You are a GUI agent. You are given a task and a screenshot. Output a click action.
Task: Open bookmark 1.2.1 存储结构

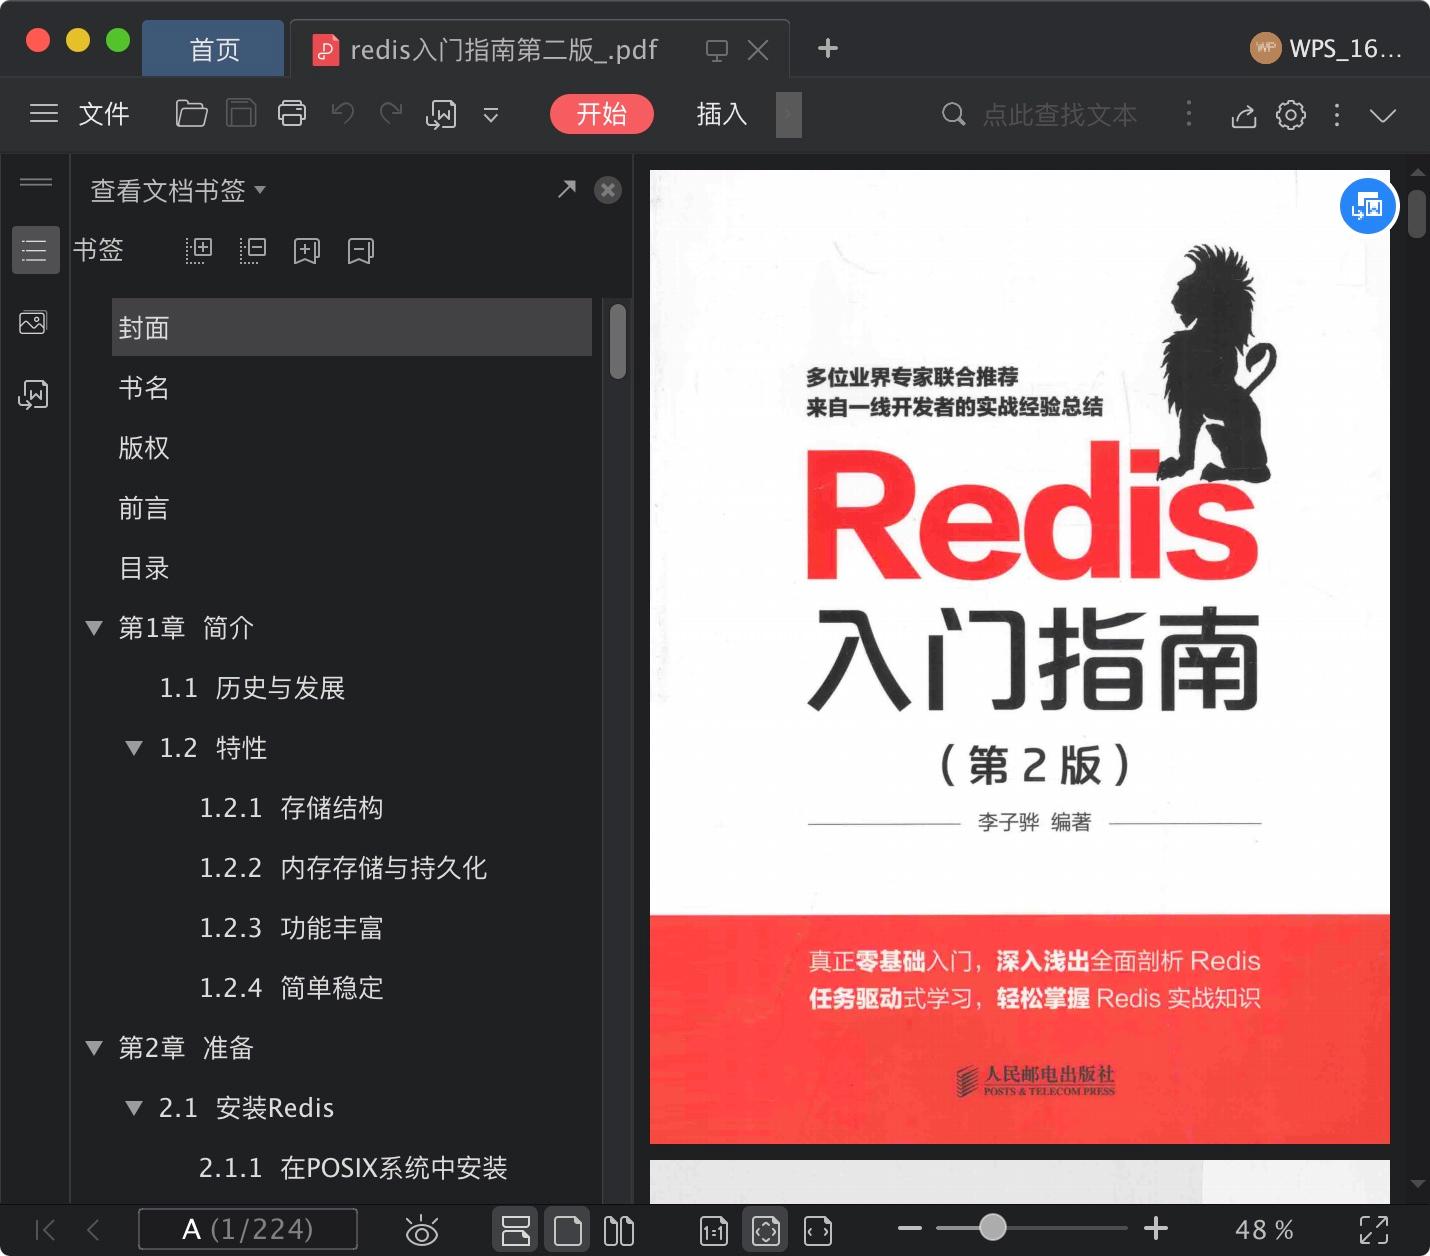(x=291, y=808)
